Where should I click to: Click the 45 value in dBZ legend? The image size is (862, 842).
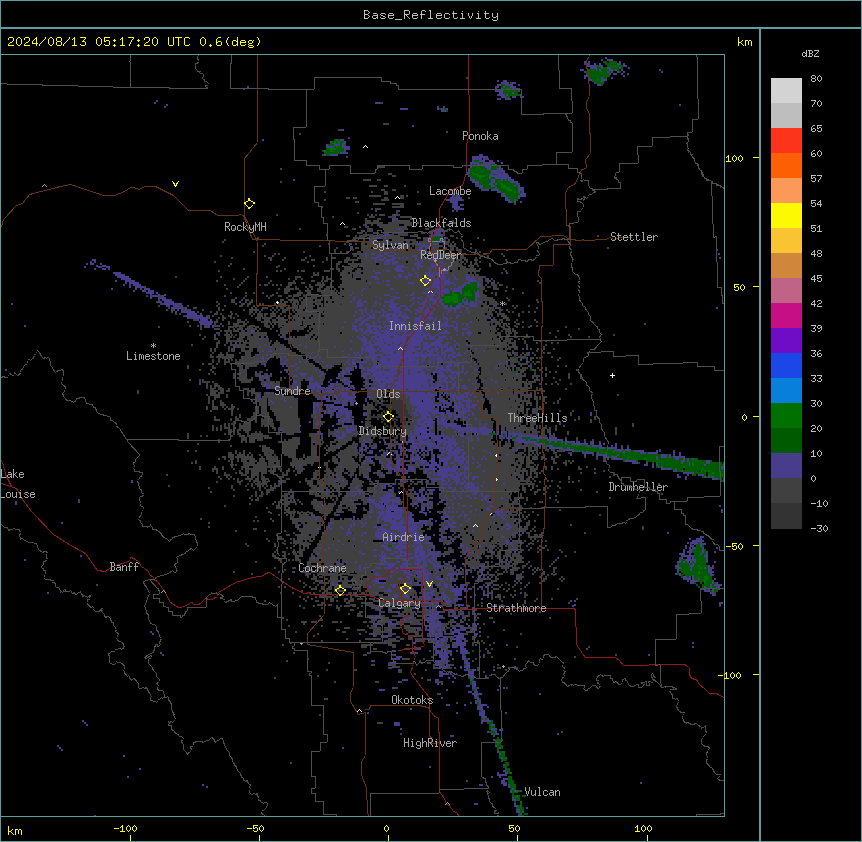(x=816, y=279)
